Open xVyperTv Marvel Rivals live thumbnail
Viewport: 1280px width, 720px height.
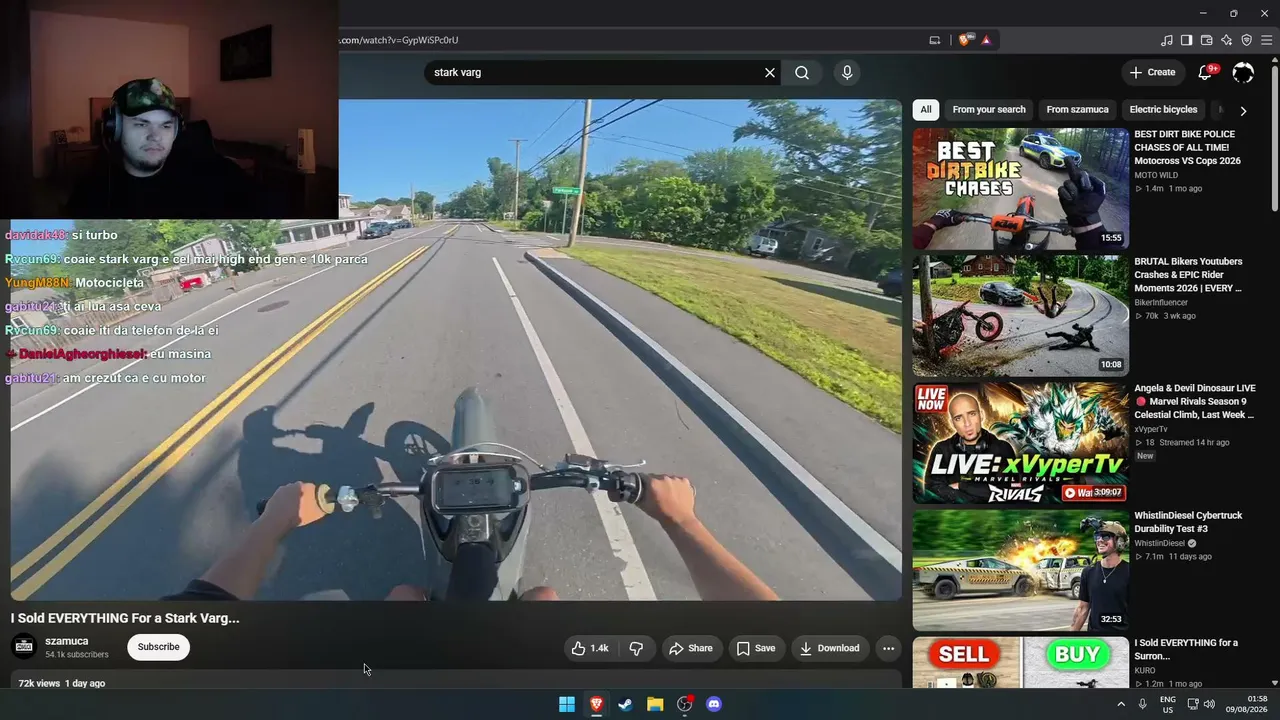[x=1020, y=443]
